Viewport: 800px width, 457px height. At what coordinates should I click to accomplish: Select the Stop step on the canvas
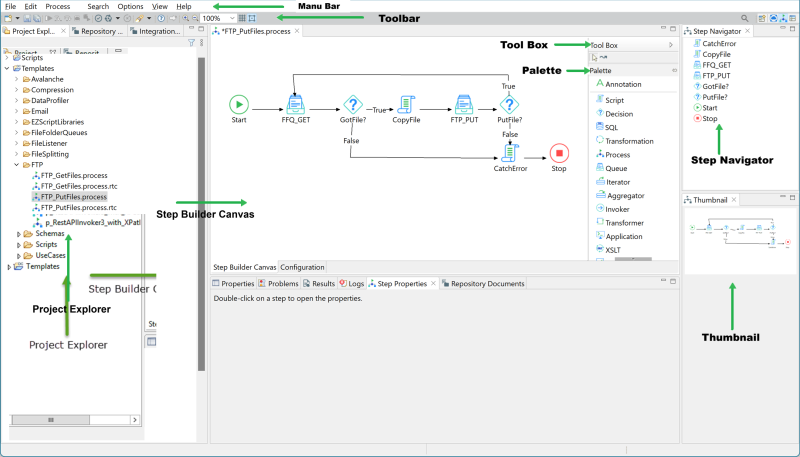coord(559,153)
